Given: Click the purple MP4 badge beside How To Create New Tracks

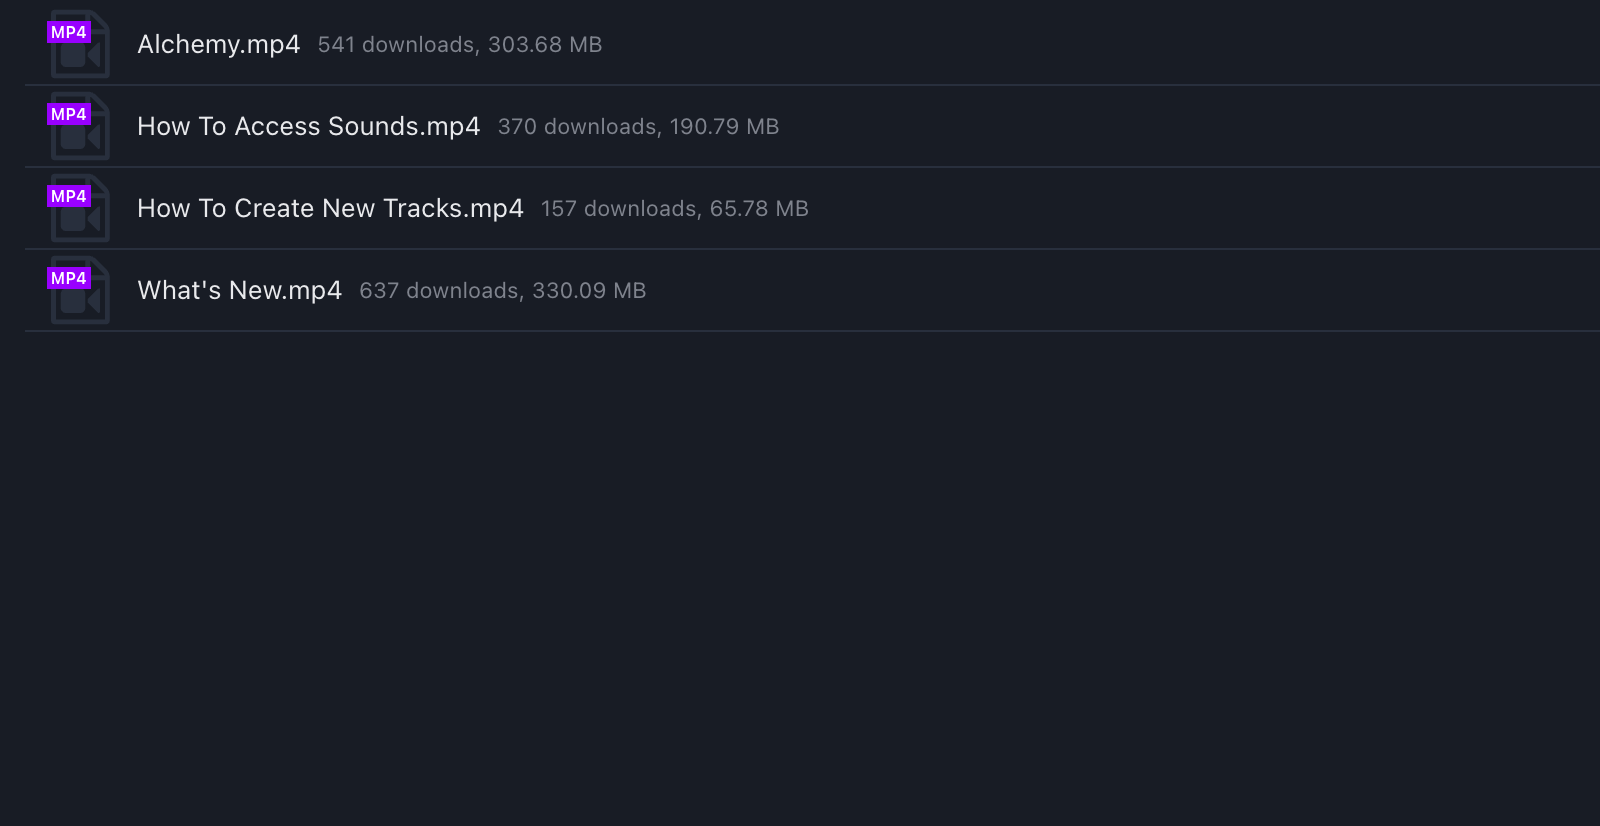Looking at the screenshot, I should 69,196.
